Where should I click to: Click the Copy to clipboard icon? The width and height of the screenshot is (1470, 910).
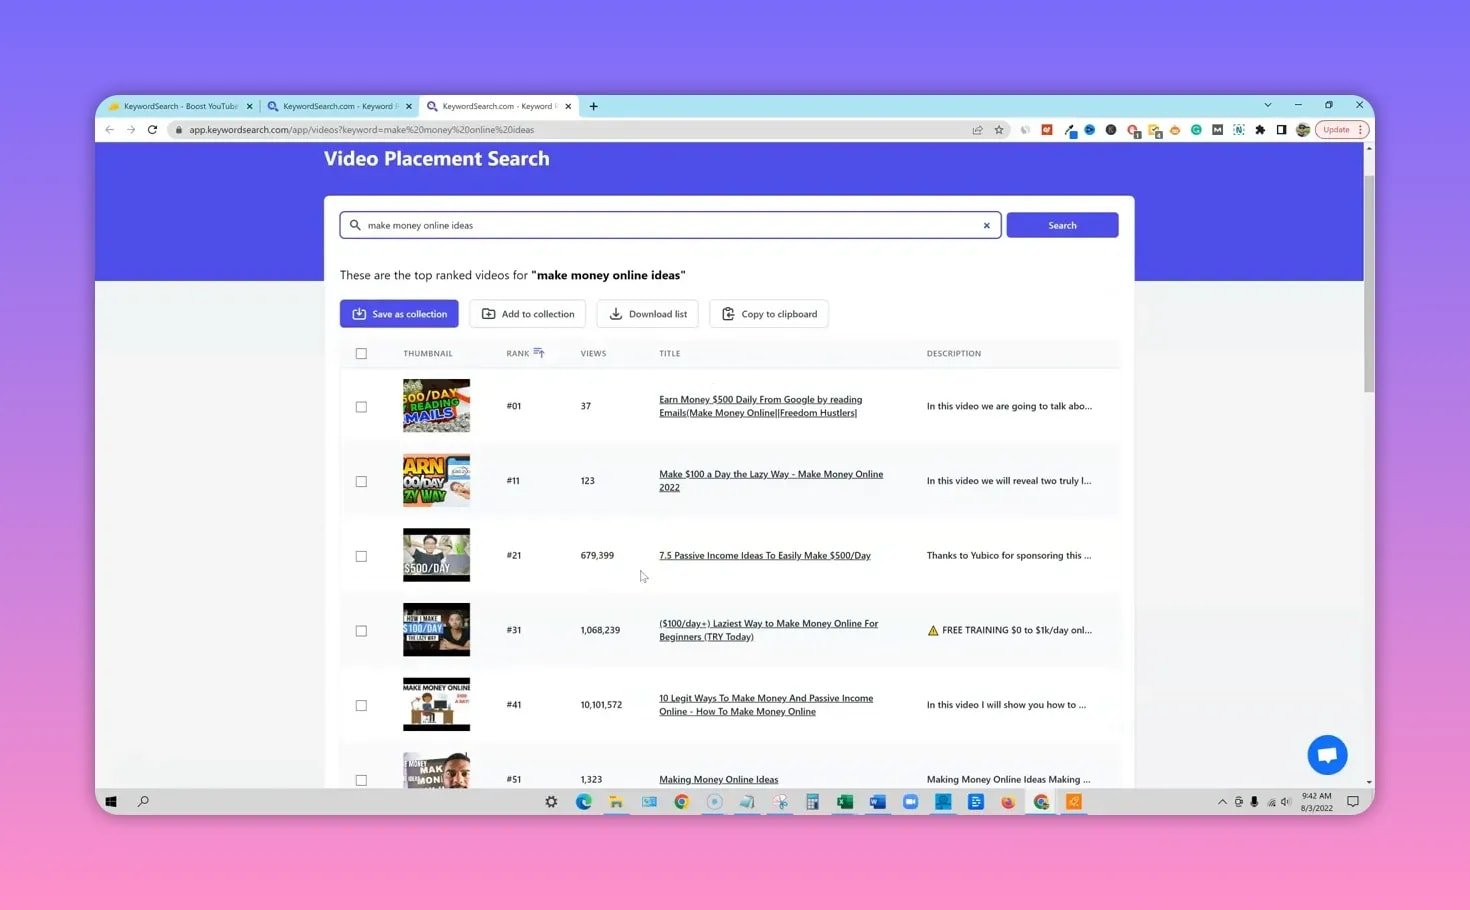728,313
